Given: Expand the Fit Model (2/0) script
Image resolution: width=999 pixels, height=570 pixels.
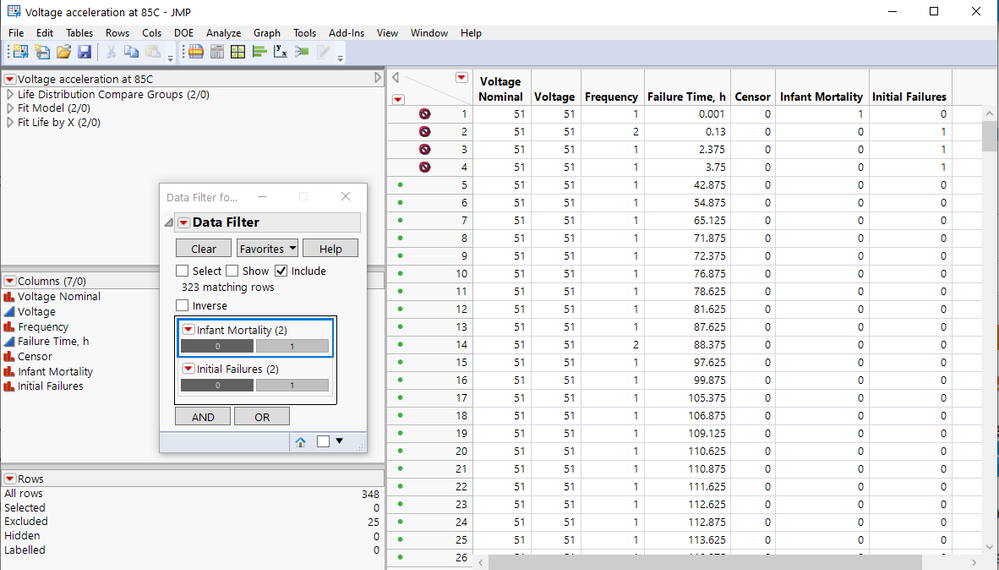Looking at the screenshot, I should [10, 108].
